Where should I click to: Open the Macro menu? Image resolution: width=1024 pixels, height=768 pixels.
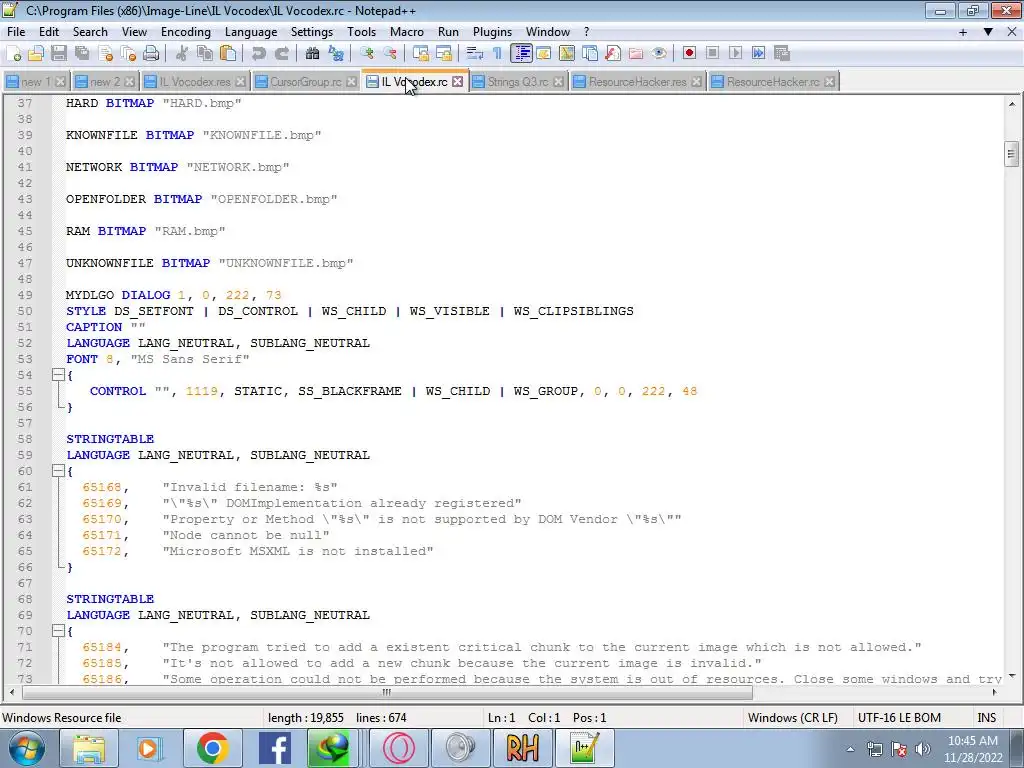[x=406, y=32]
